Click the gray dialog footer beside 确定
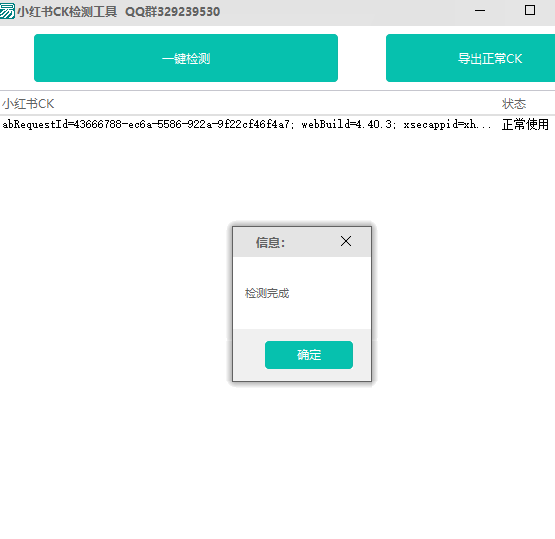Screen dimensions: 555x539 249,355
